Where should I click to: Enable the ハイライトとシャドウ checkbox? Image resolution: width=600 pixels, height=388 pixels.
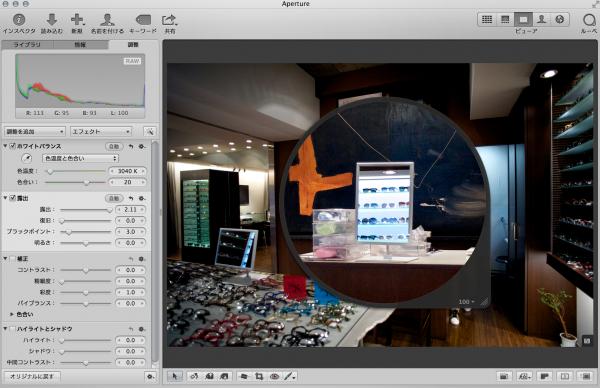(12, 329)
